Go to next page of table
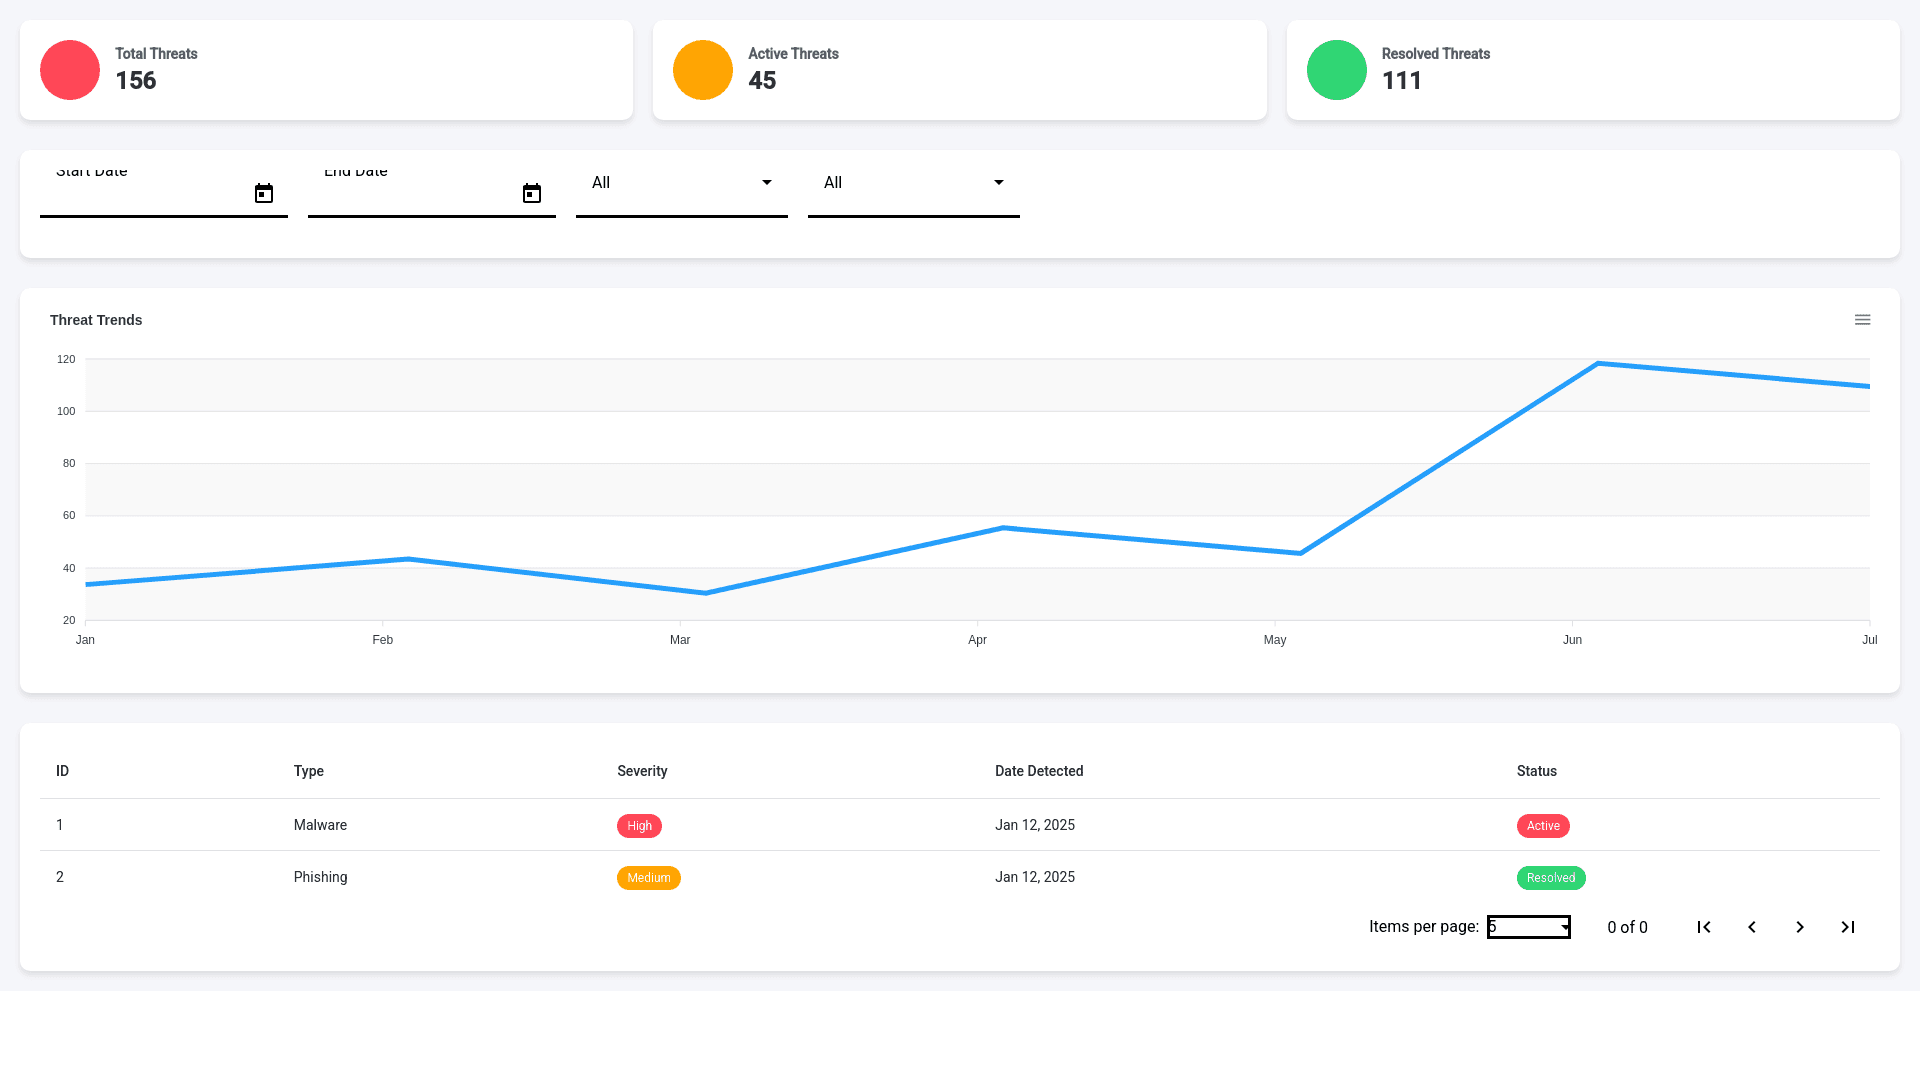The width and height of the screenshot is (1920, 1080). [x=1800, y=927]
